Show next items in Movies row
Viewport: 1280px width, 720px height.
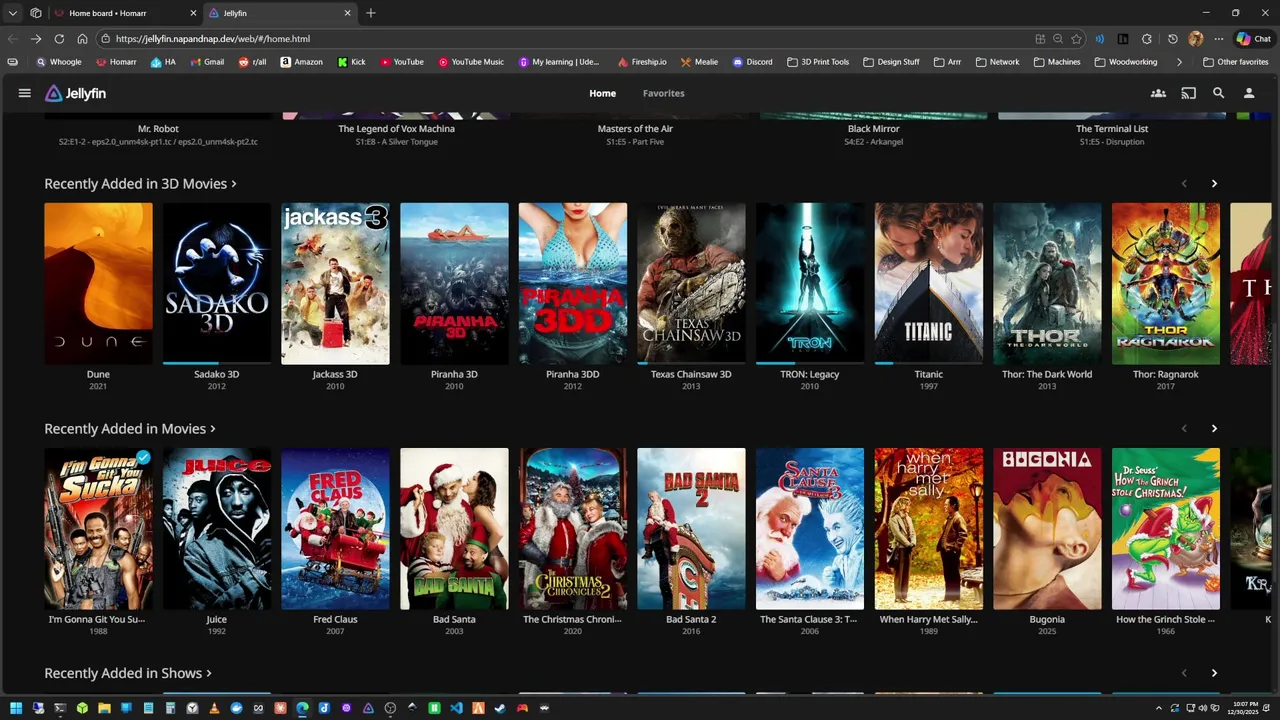tap(1214, 429)
